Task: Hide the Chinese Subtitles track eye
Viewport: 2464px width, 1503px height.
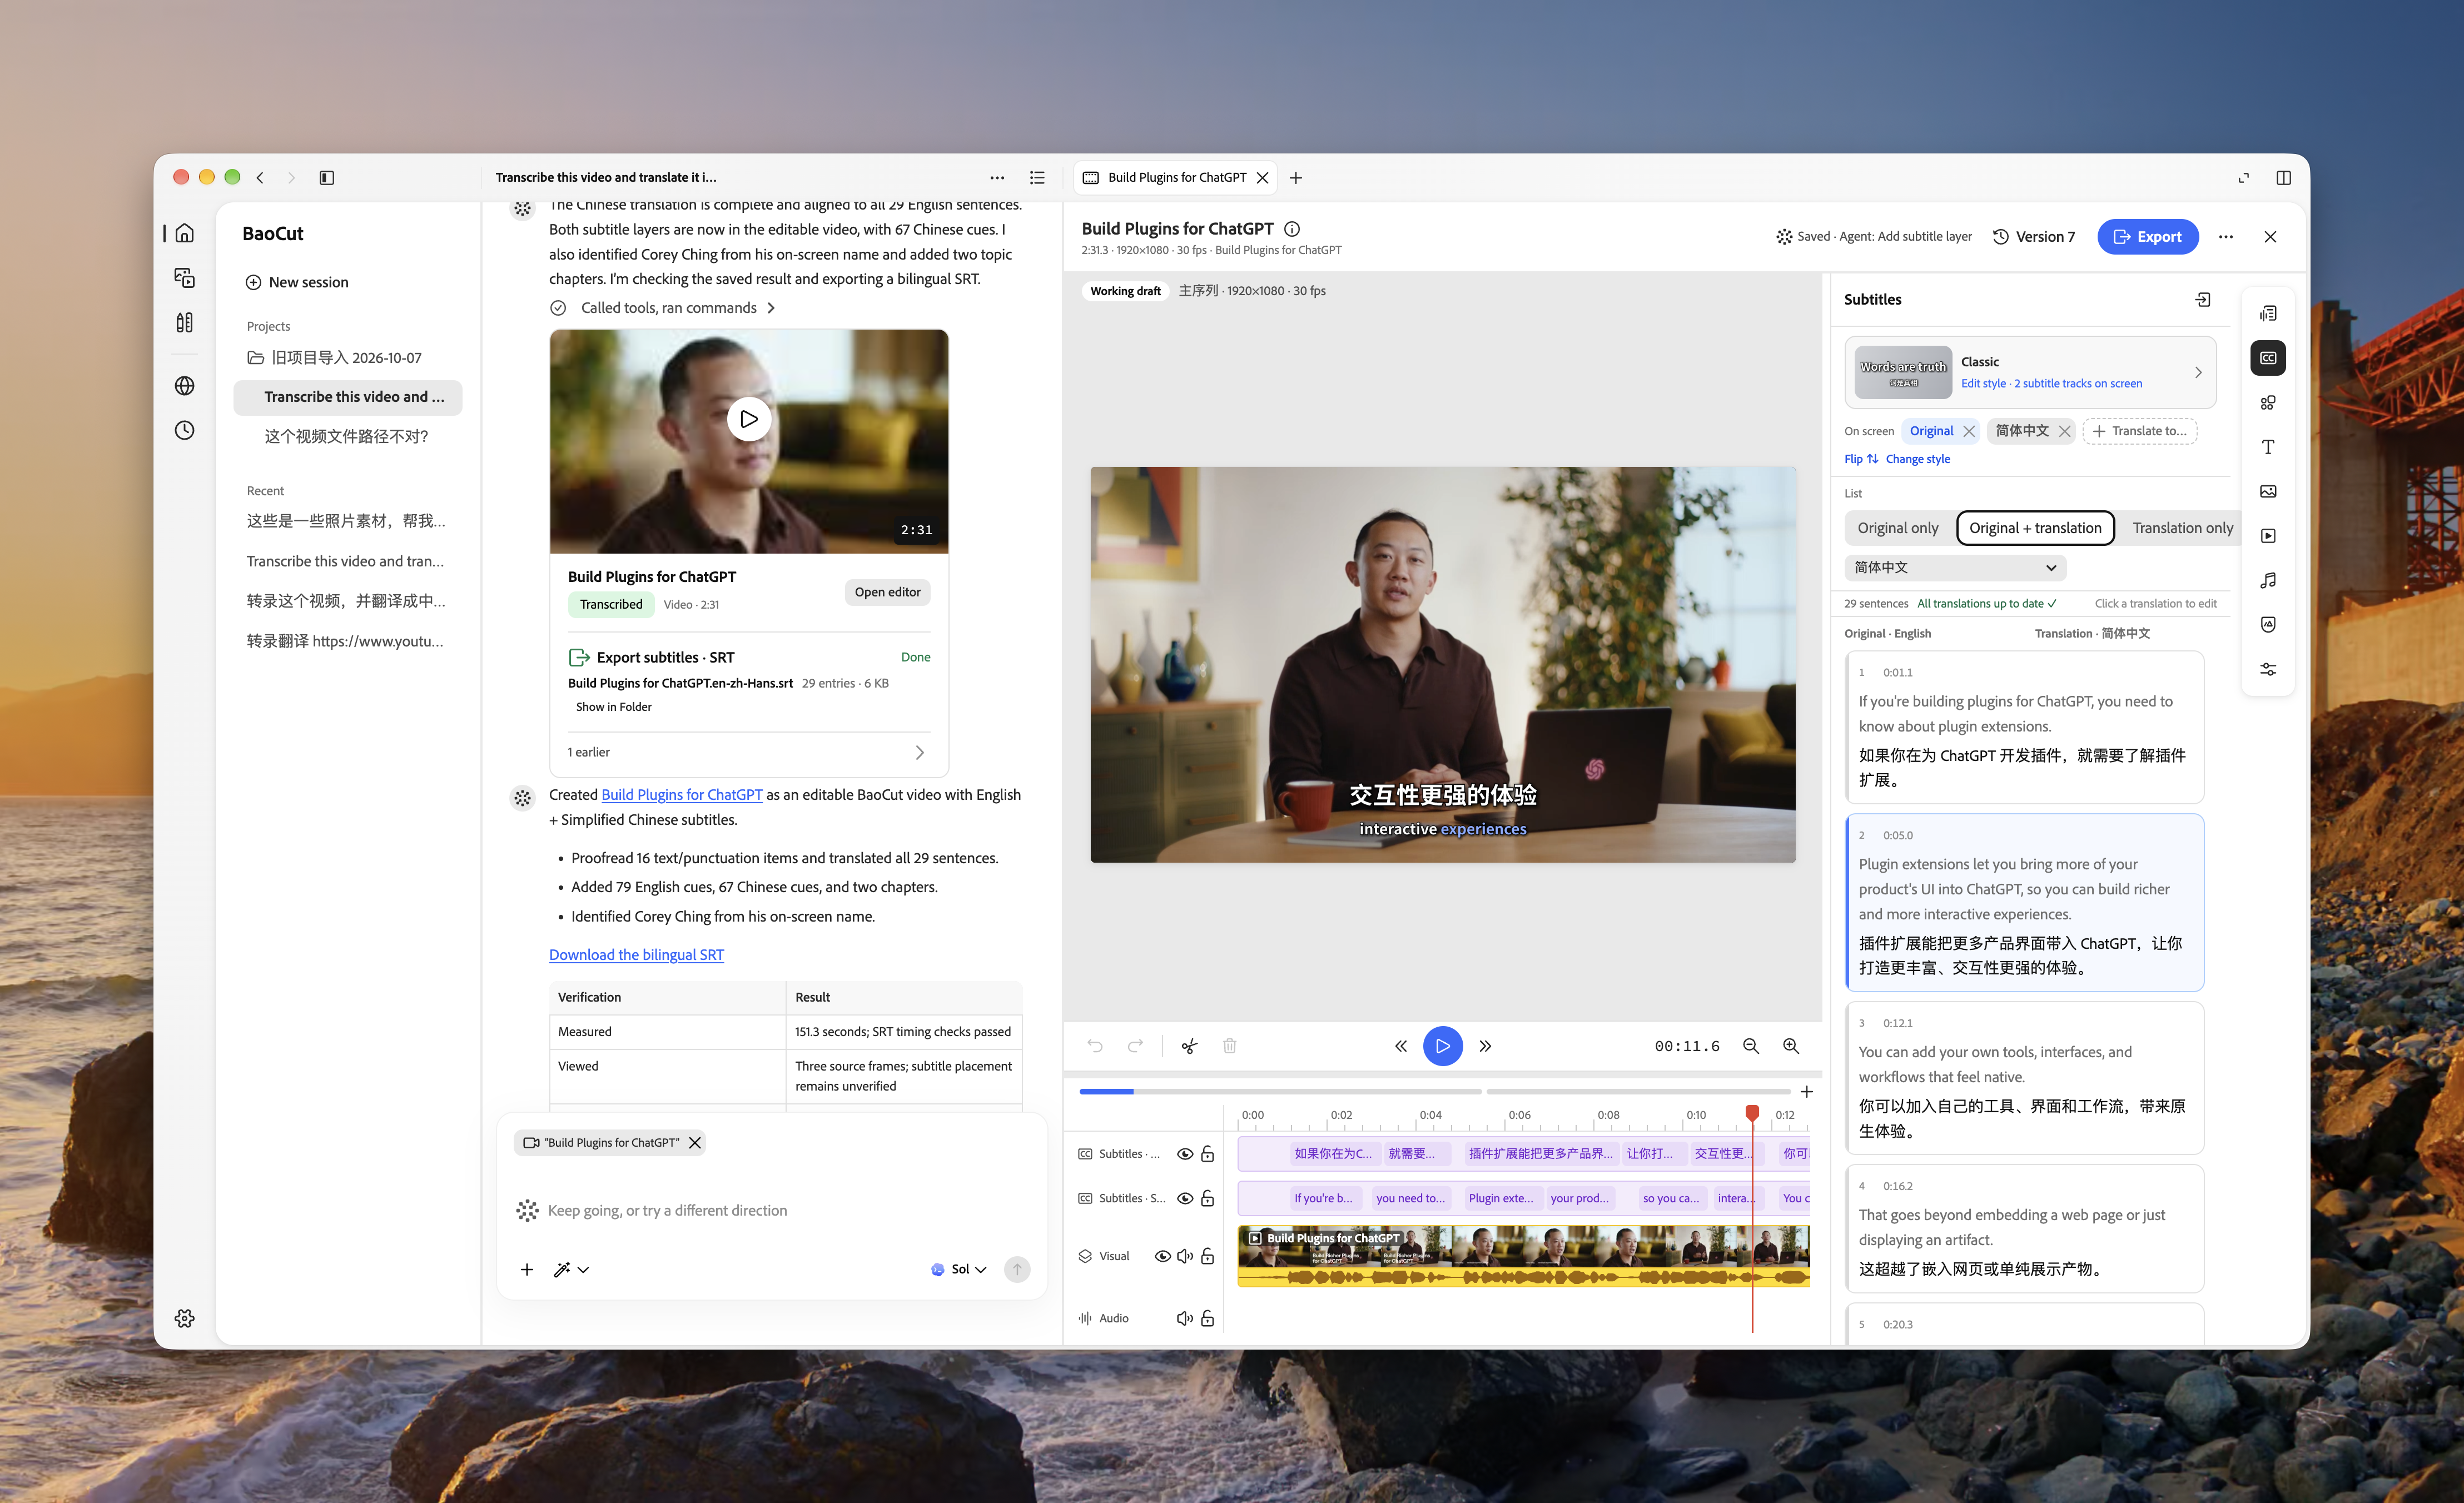Action: [x=1184, y=1154]
